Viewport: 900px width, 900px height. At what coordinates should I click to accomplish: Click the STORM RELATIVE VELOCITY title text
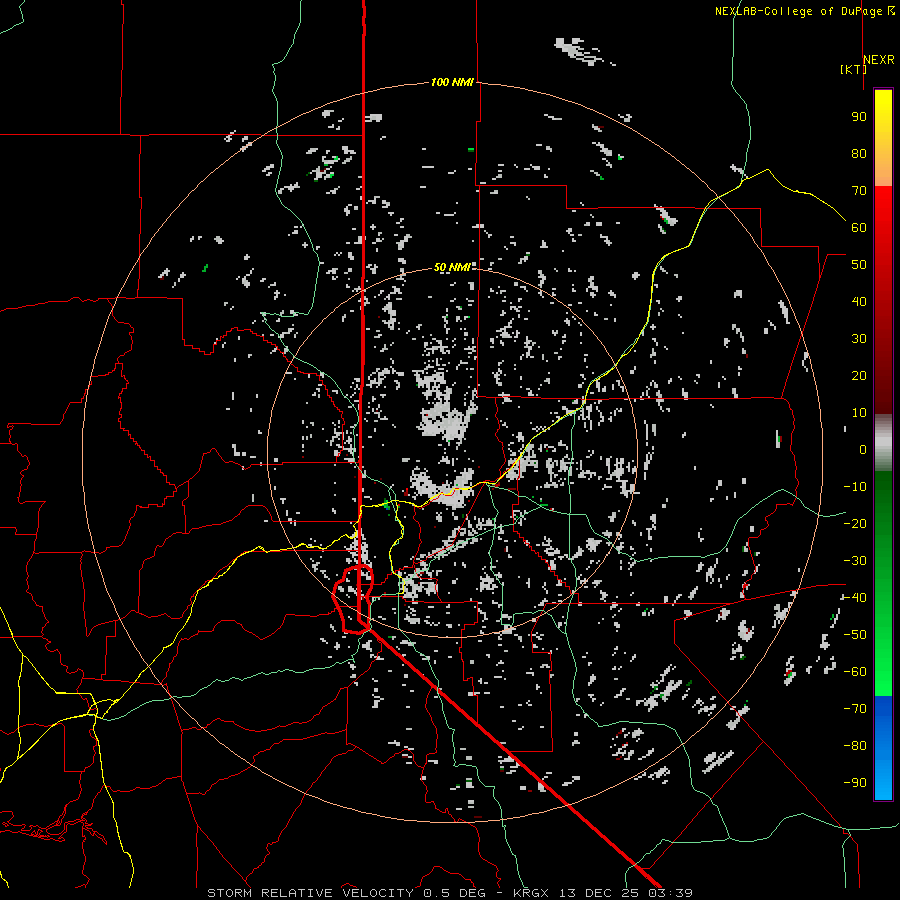(x=311, y=893)
